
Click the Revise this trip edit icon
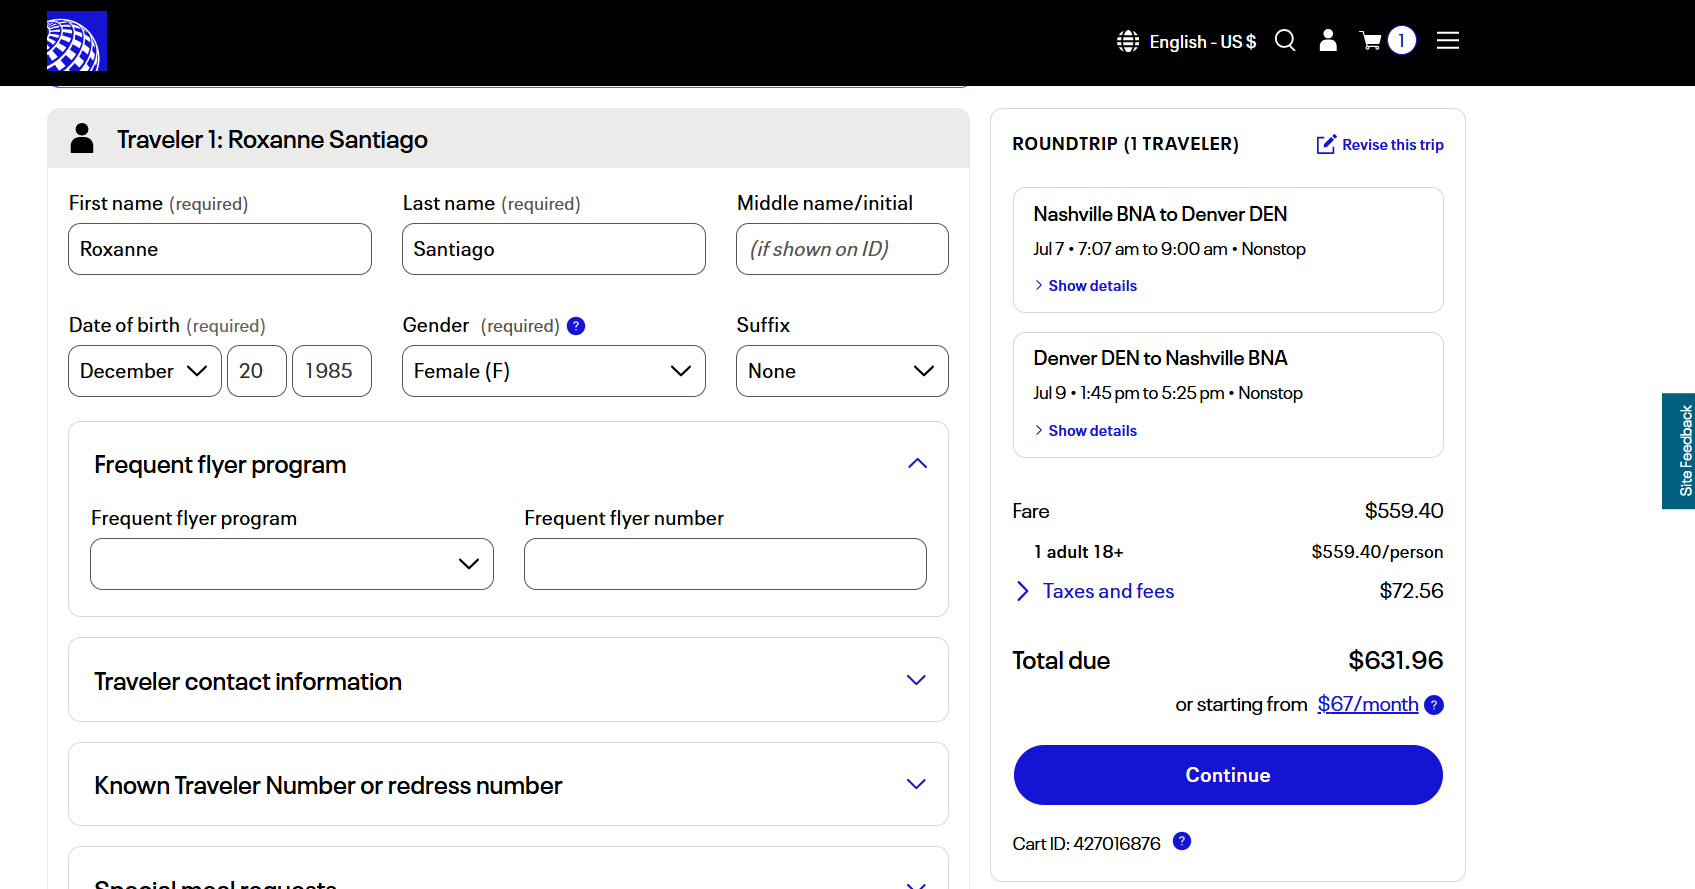1326,144
